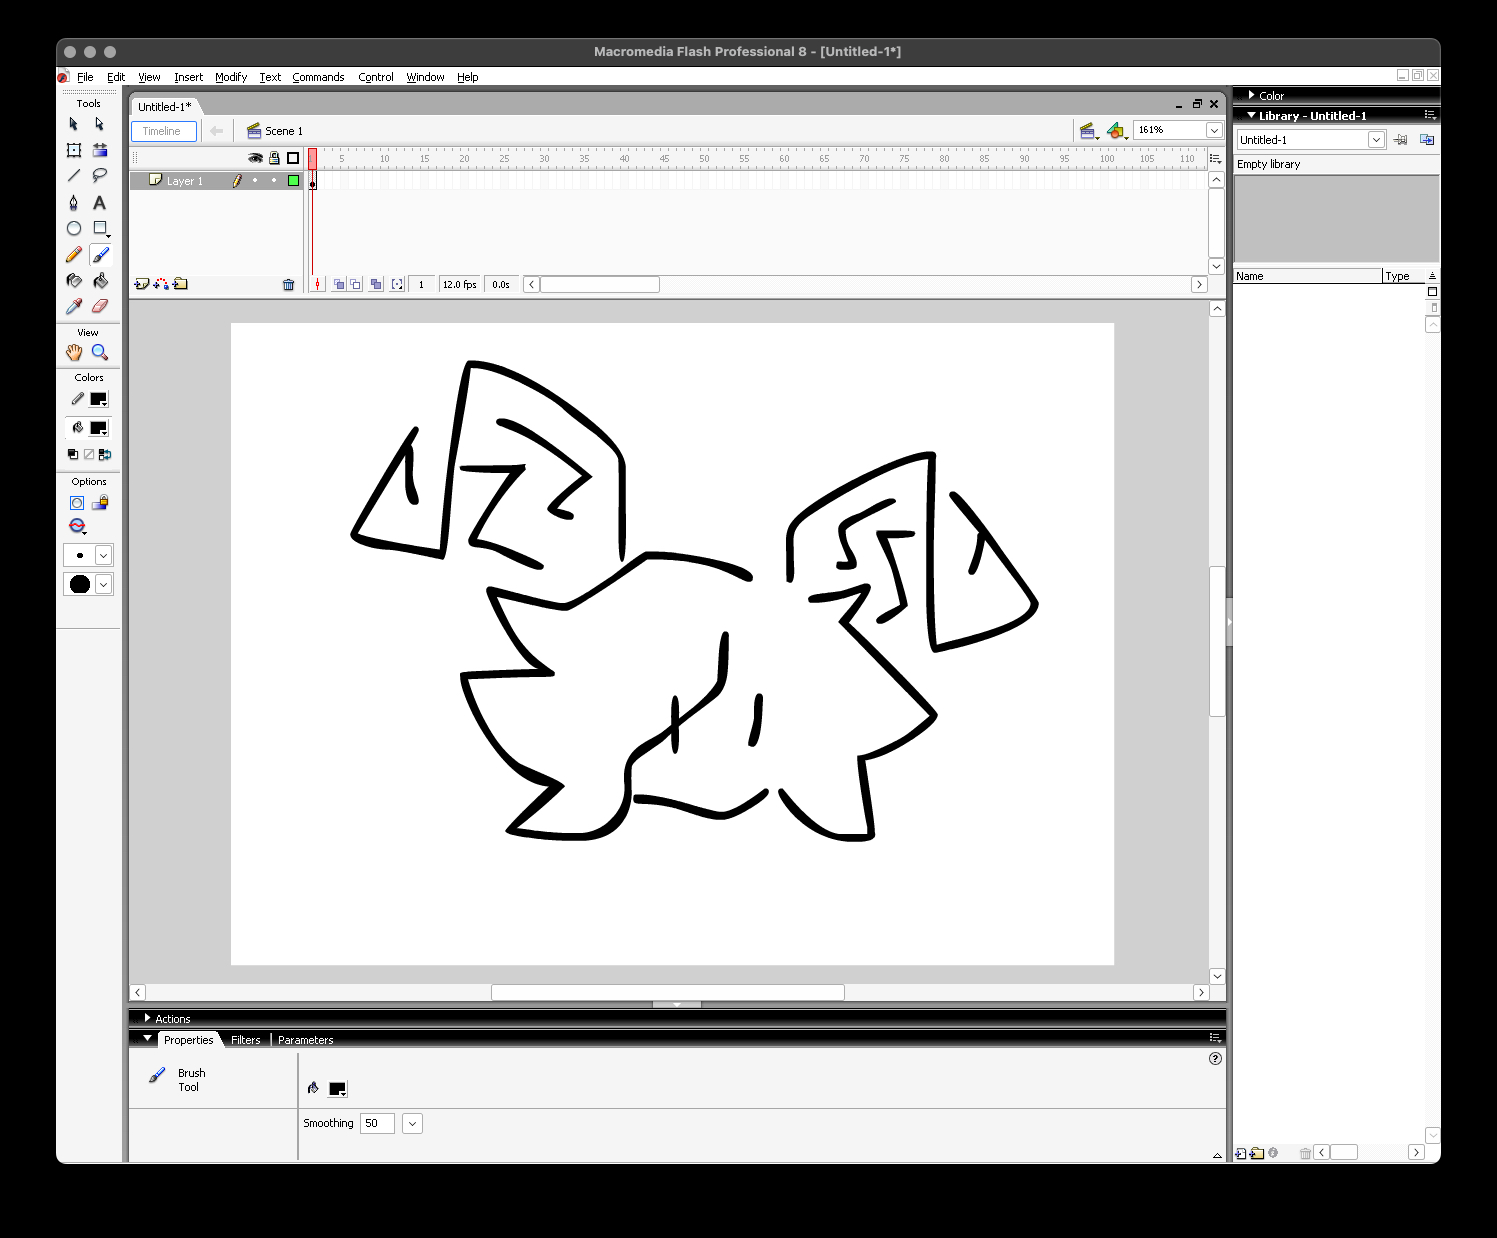Open the Modify menu

pyautogui.click(x=230, y=77)
